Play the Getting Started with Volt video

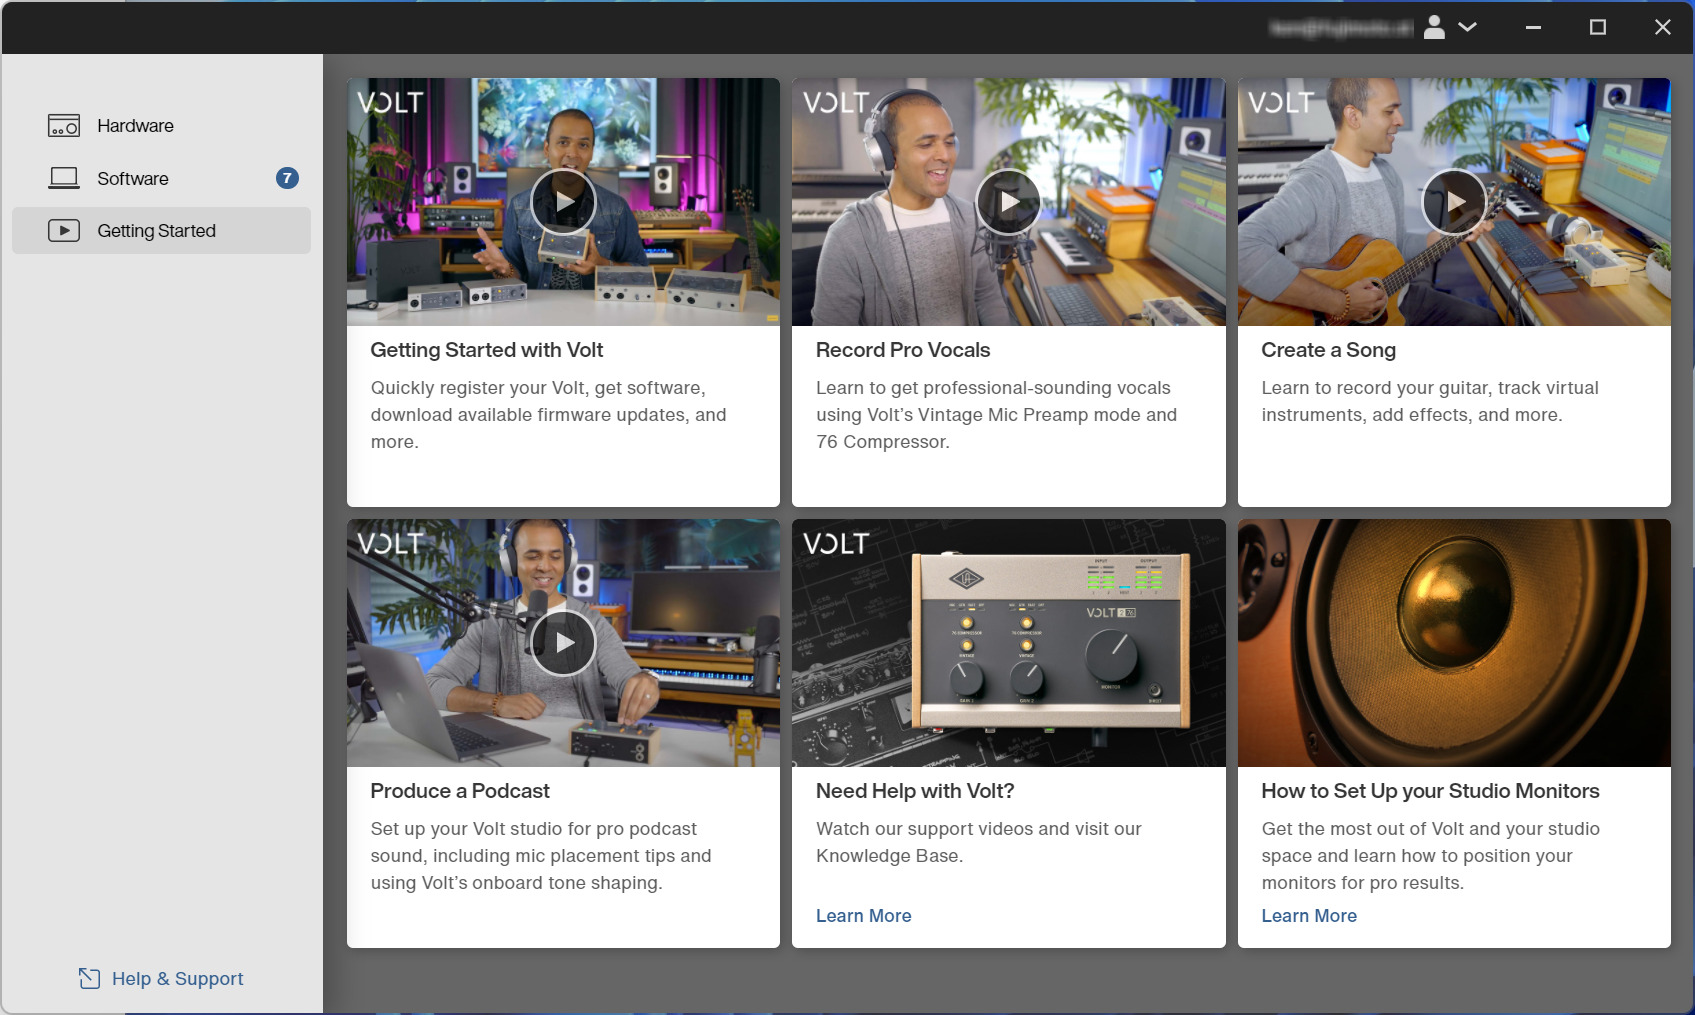pos(563,201)
